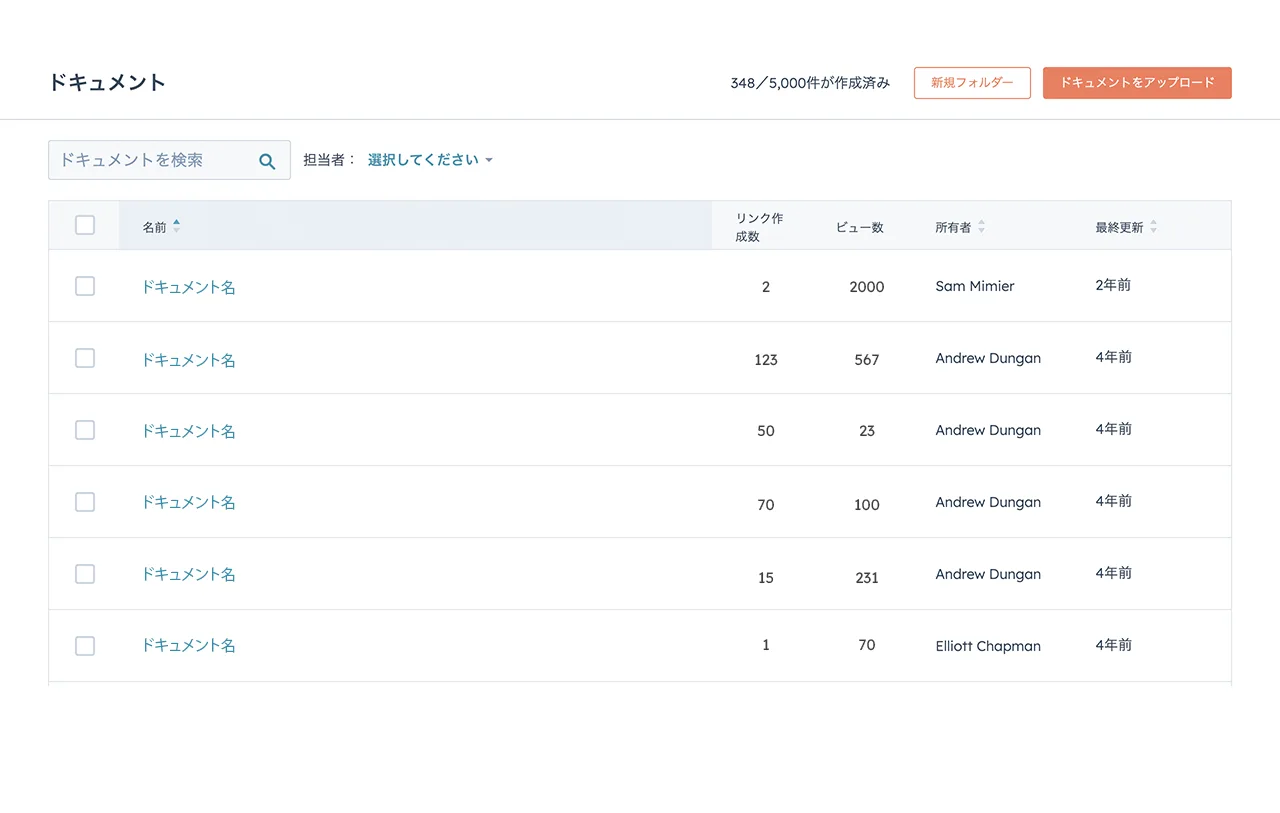
Task: Sort by 所有者 column arrows
Action: coord(981,227)
